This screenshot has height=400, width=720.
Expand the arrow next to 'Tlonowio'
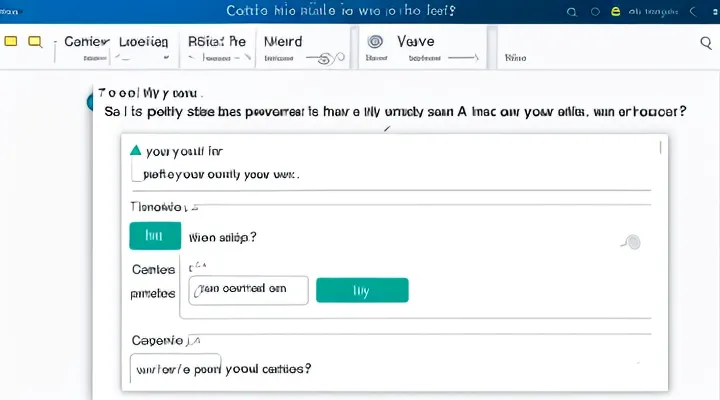coord(195,207)
